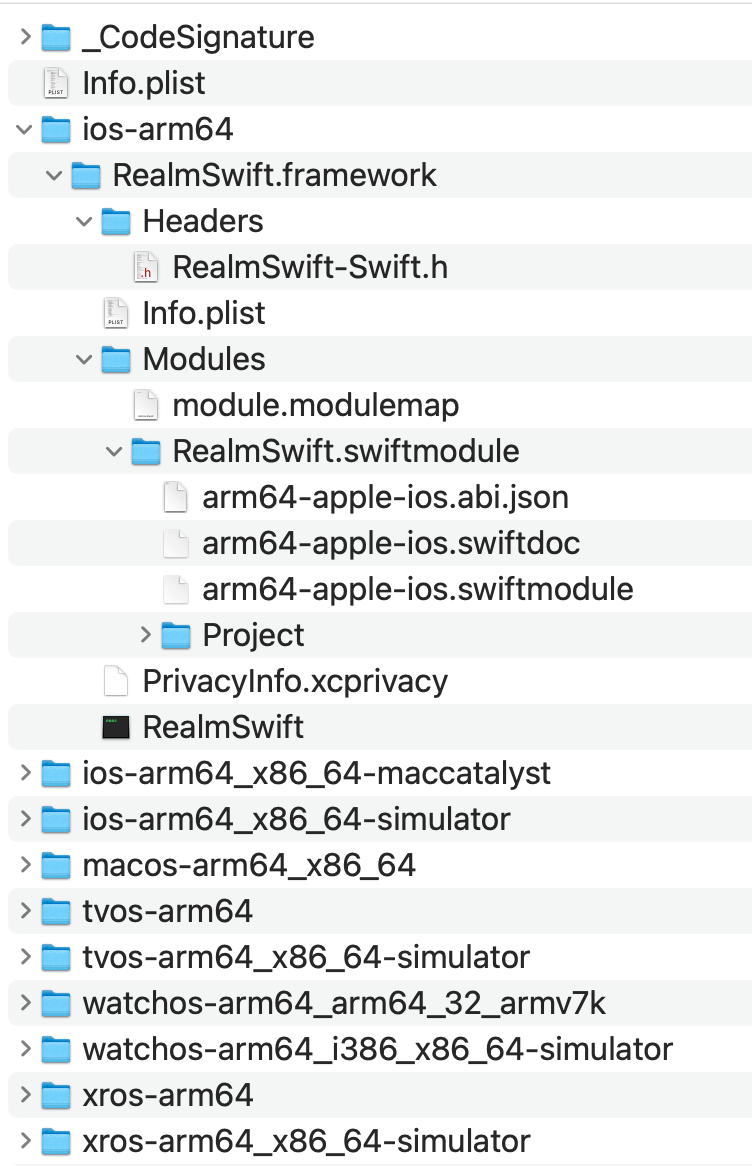Select the arm64-apple-ios.swiftdoc file name
Viewport: 752px width, 1166px height.
click(x=391, y=544)
